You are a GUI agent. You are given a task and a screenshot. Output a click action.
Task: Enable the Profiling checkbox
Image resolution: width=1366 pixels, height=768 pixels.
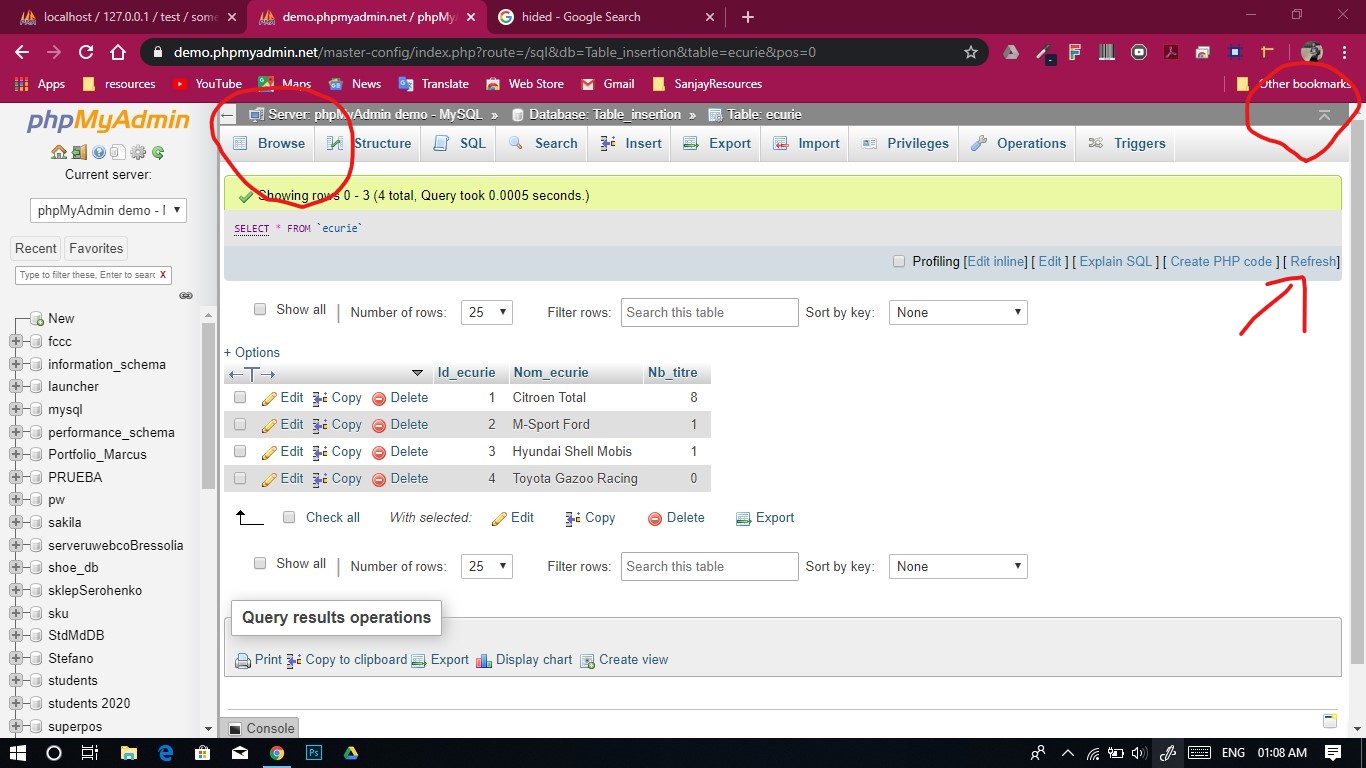[x=899, y=261]
